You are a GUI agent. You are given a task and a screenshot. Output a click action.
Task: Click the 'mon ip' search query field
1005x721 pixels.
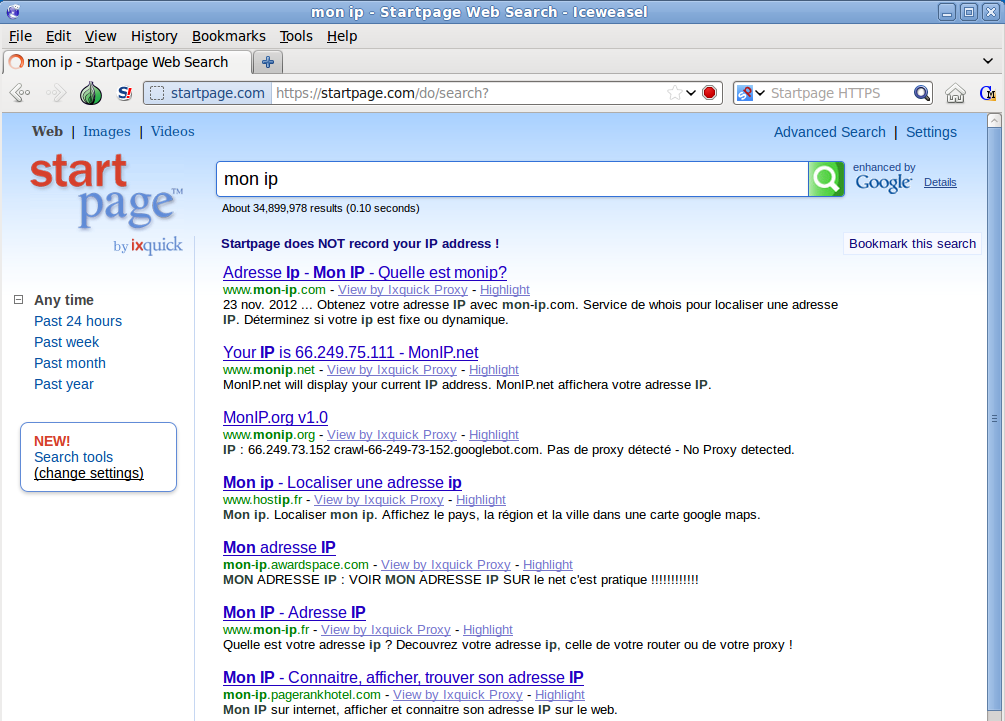click(512, 179)
